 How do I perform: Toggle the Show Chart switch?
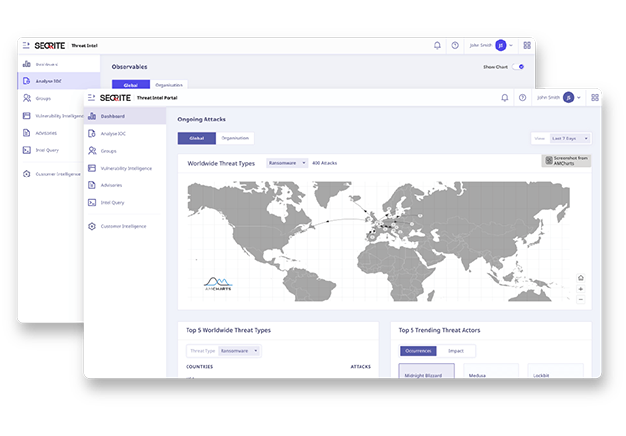[518, 67]
